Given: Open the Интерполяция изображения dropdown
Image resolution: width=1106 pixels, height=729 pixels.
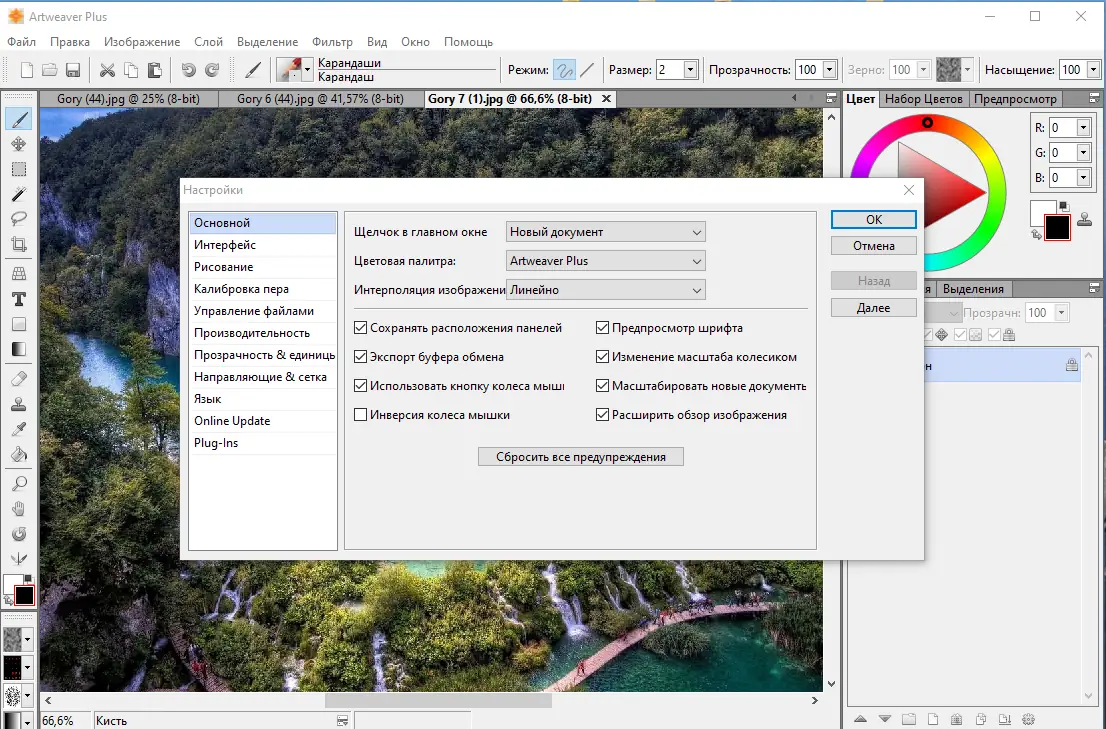Looking at the screenshot, I should pyautogui.click(x=606, y=290).
